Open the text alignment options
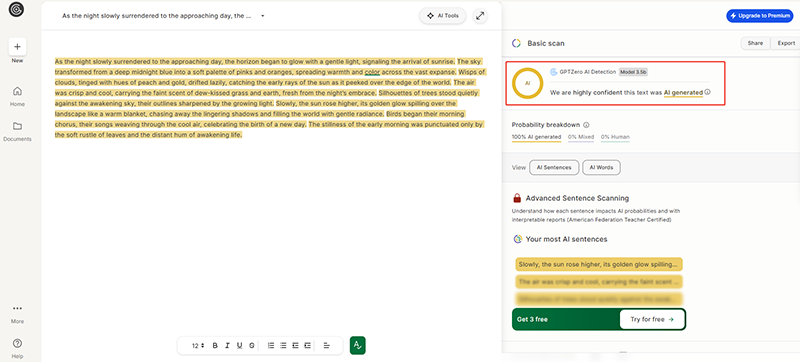The width and height of the screenshot is (800, 362). click(x=327, y=346)
